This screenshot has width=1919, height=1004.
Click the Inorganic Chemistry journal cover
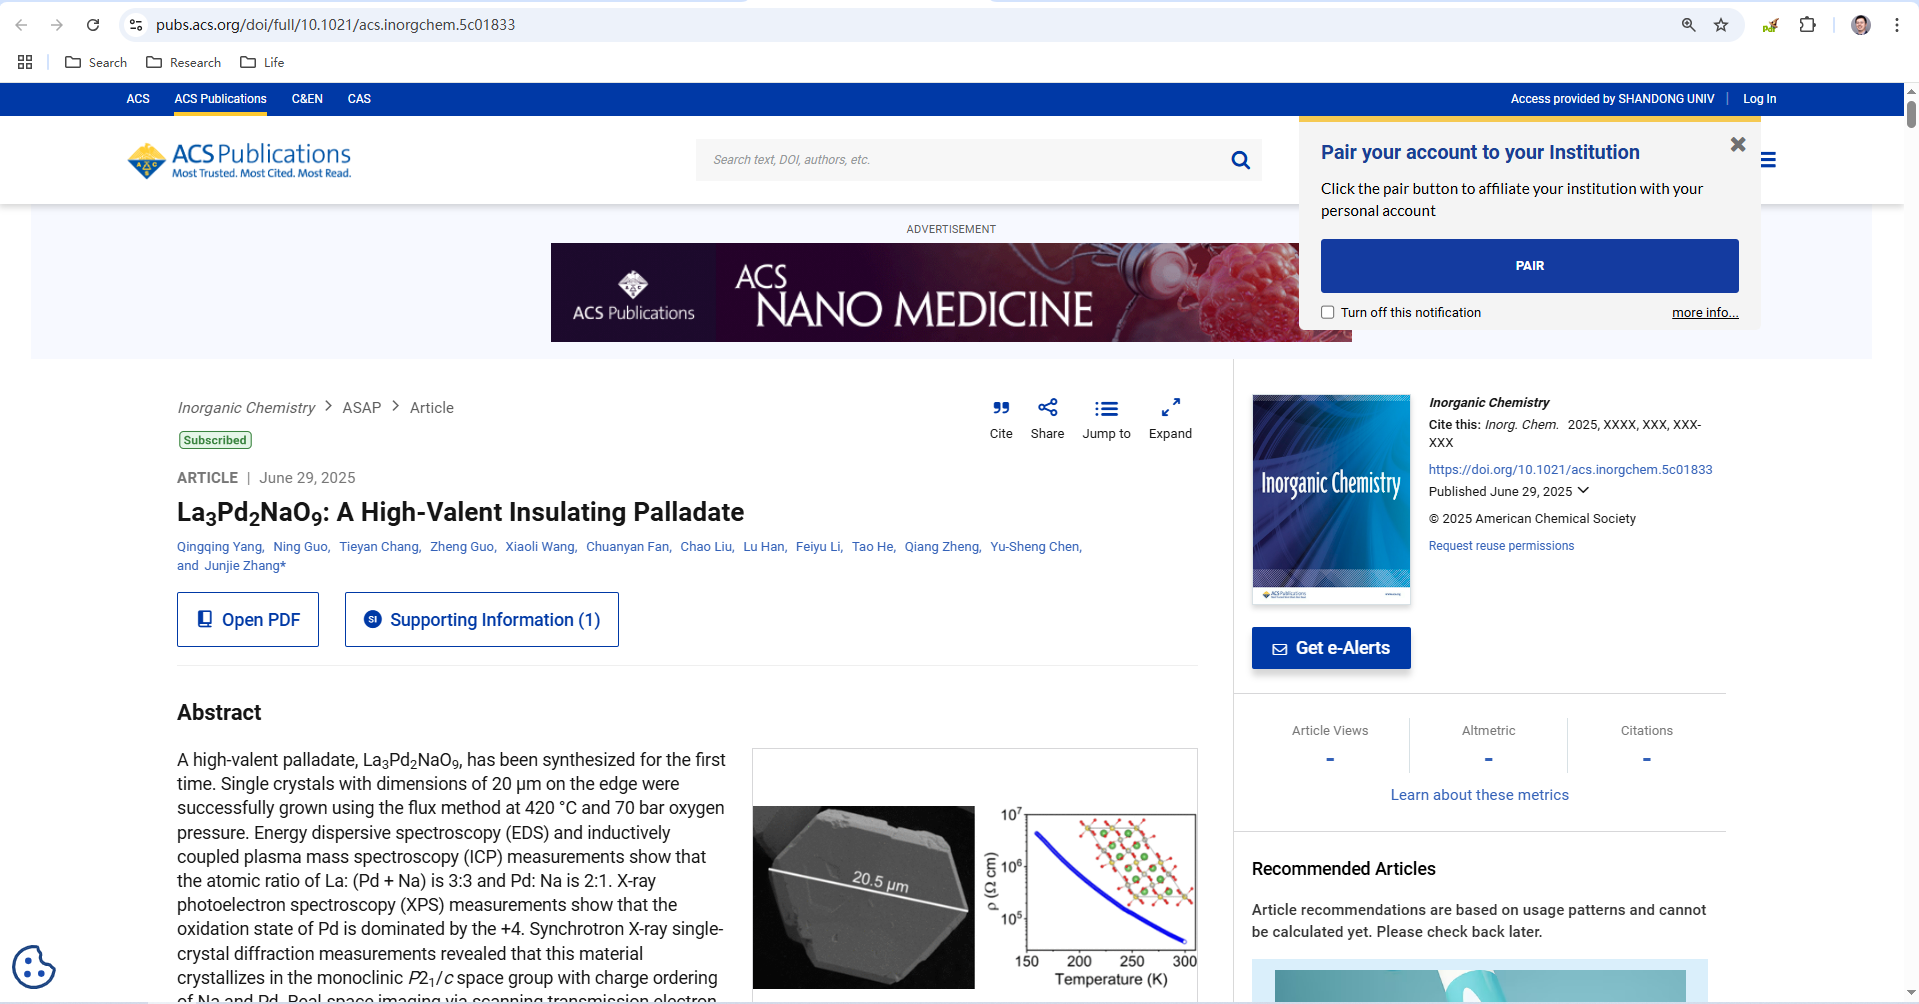pyautogui.click(x=1331, y=499)
